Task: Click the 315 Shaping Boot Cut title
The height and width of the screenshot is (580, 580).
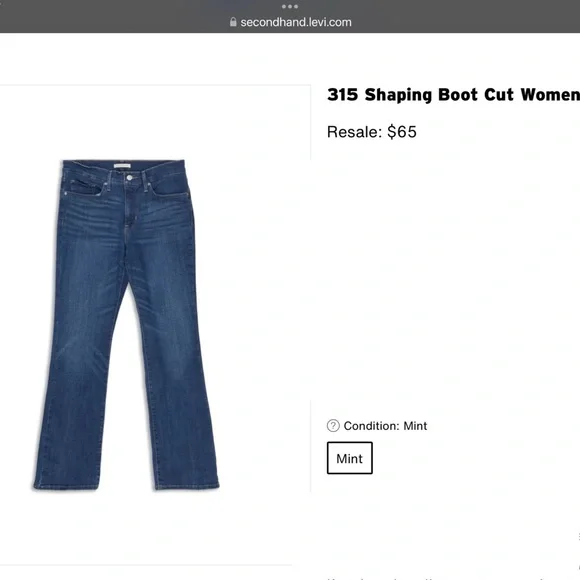Action: point(453,95)
